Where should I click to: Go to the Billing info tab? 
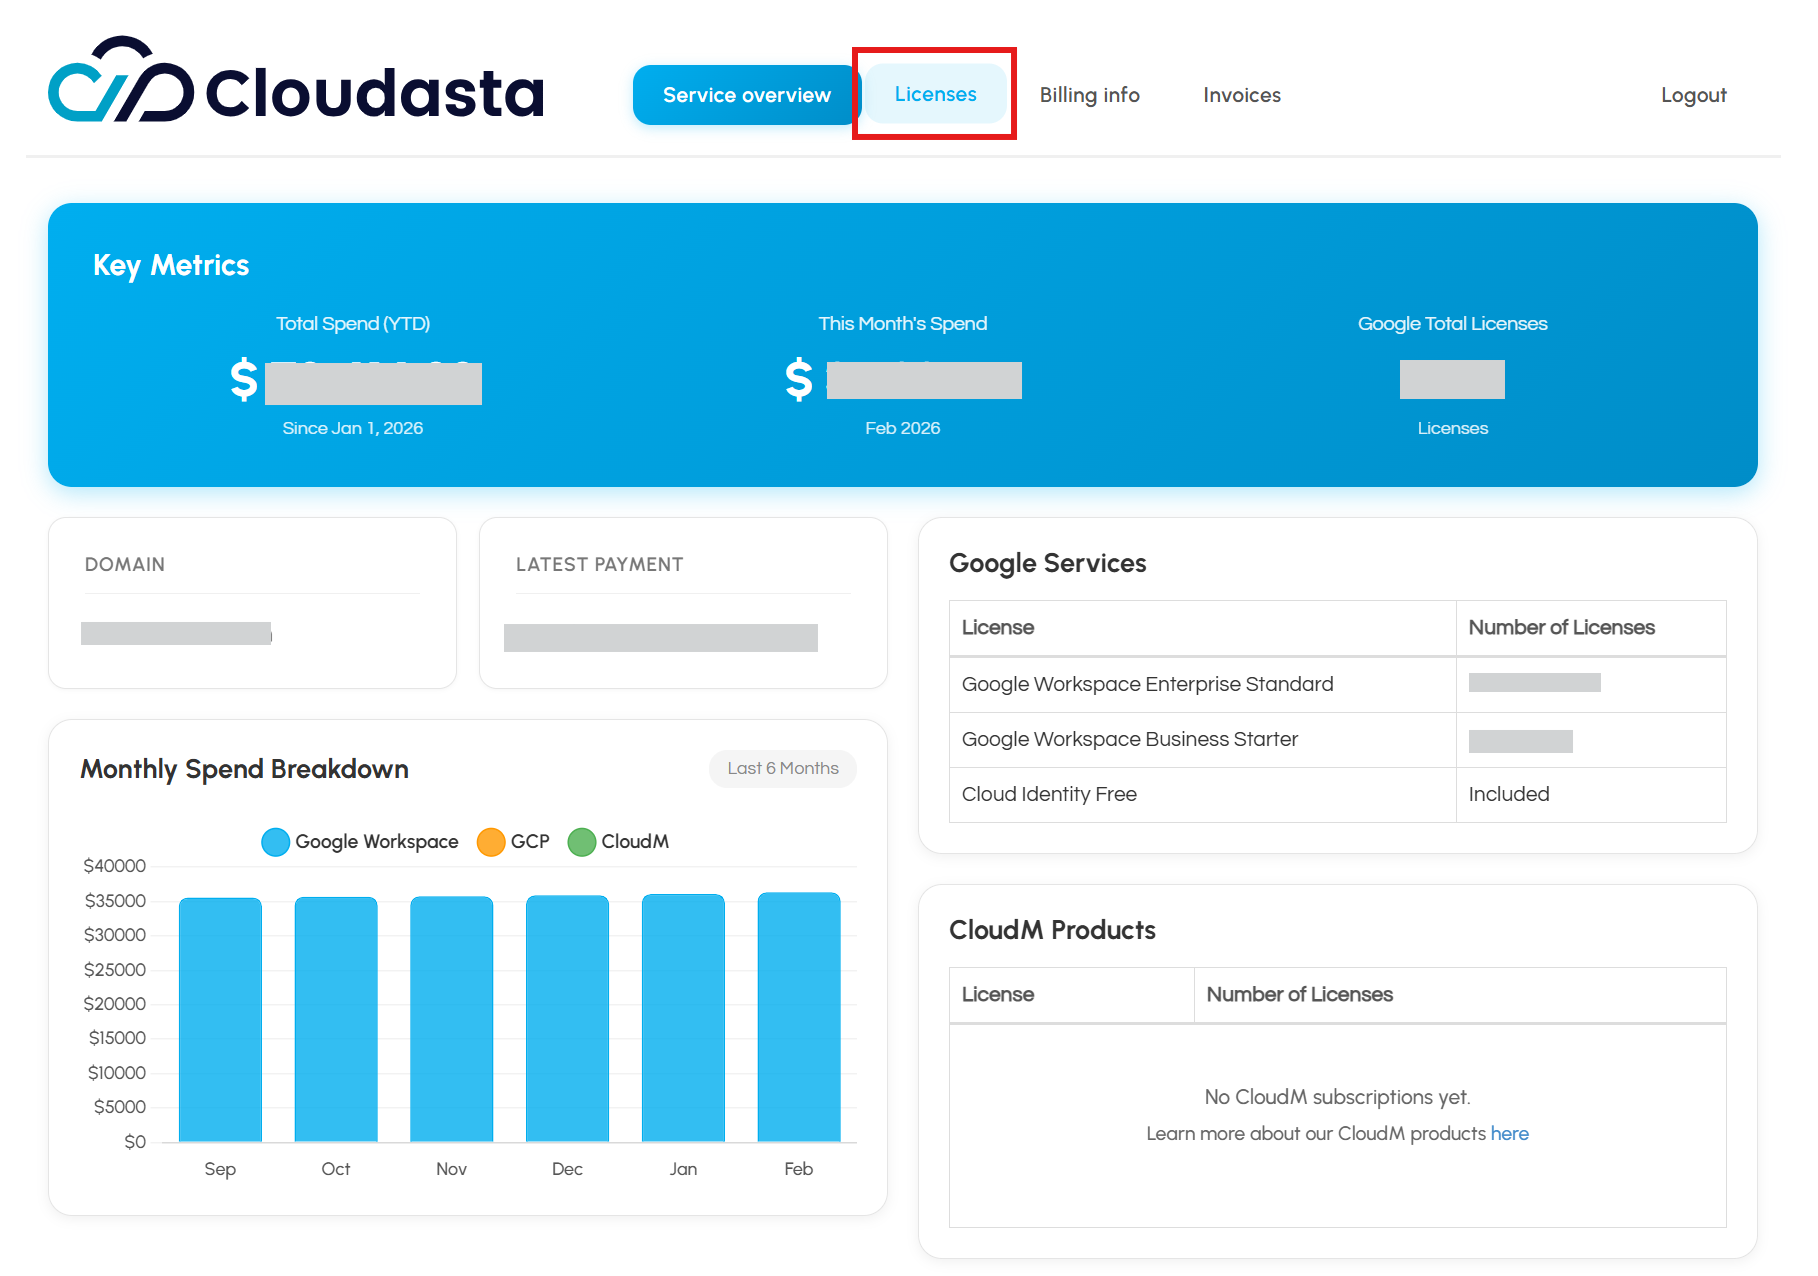[x=1089, y=95]
